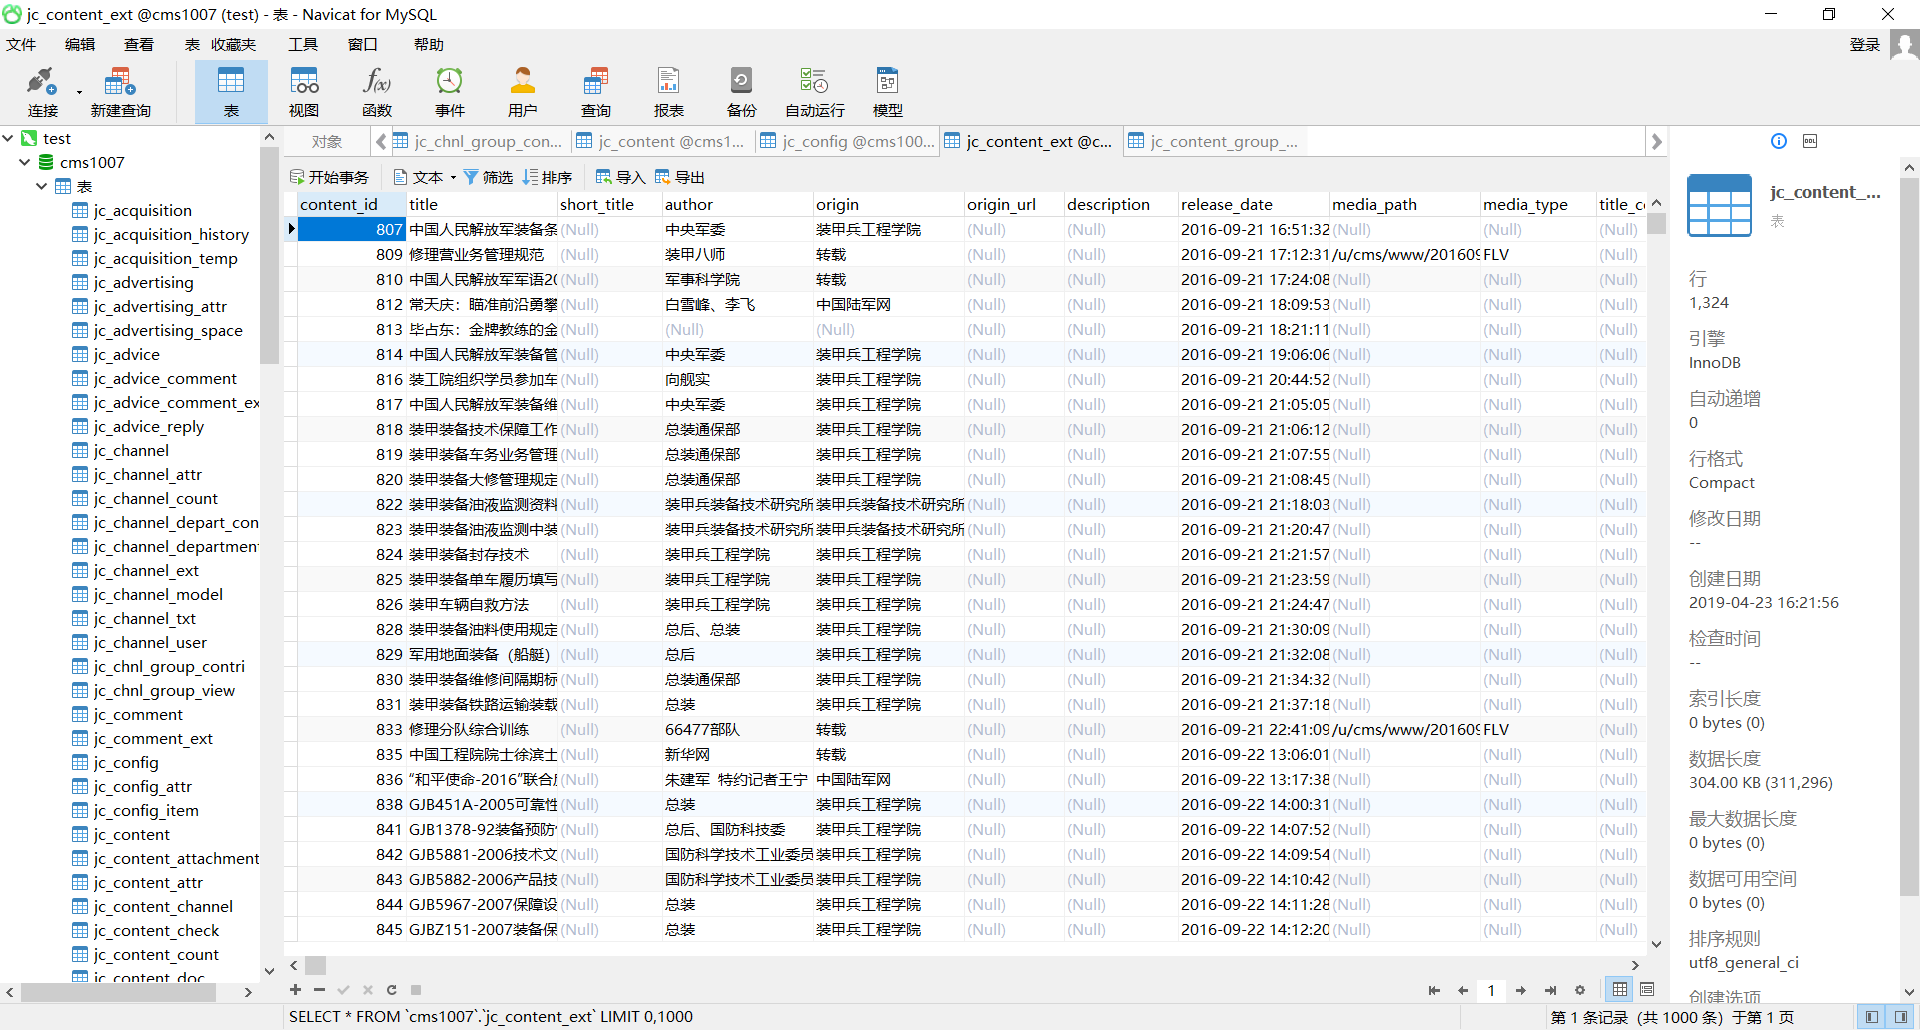
Task: Switch to the jc_config tab
Action: (x=847, y=141)
